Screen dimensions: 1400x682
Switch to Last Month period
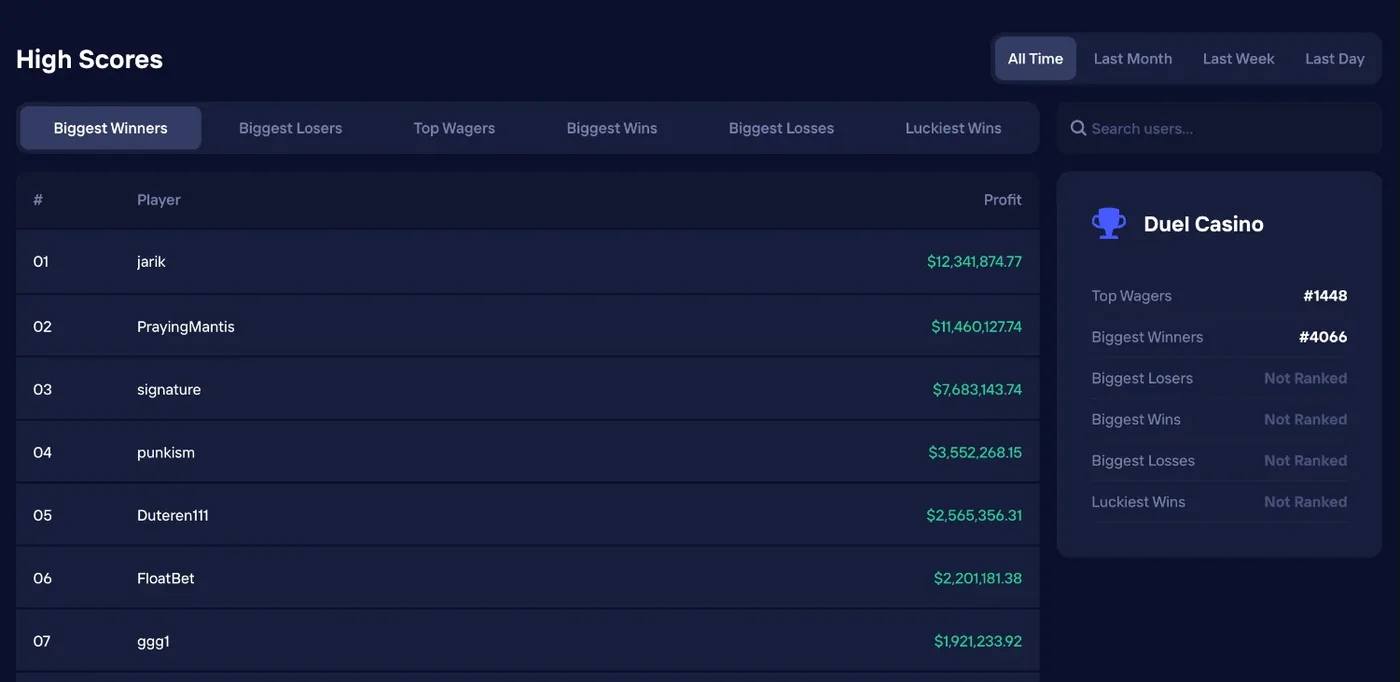click(1133, 59)
